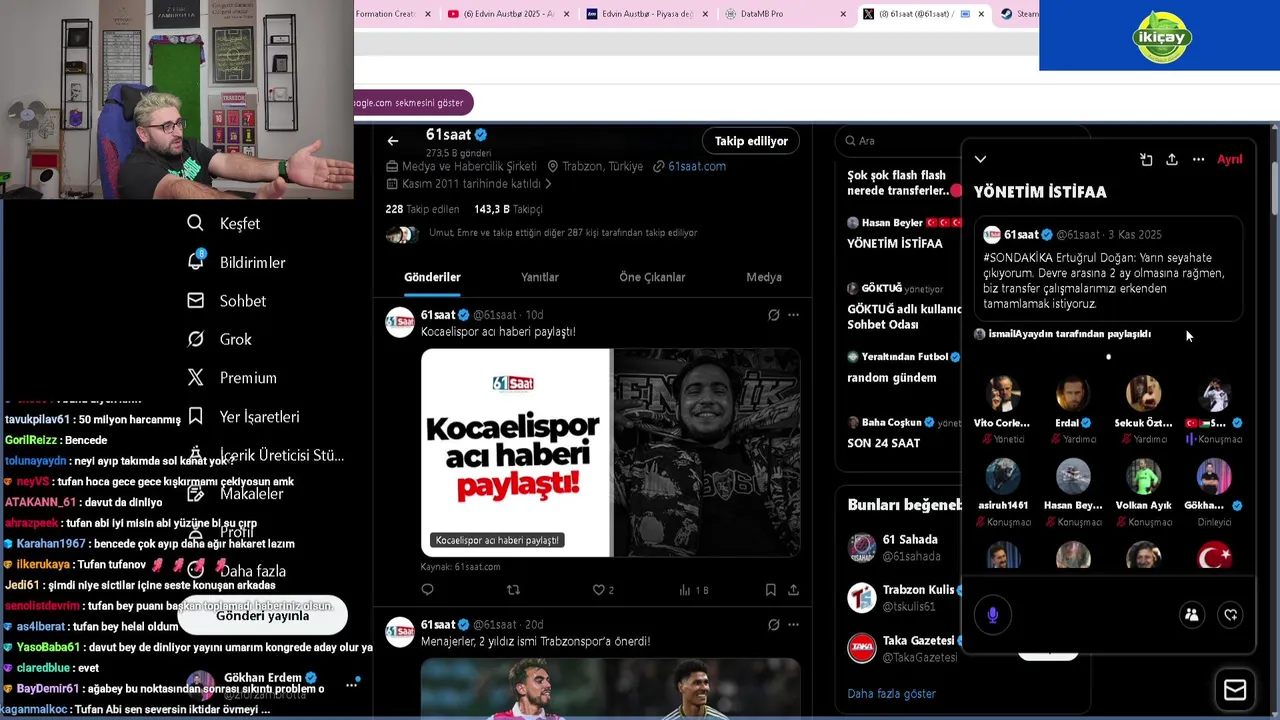Open SON 24 SAAT space by Baha Coşkun
Screen dimensions: 1280x720
click(904, 433)
